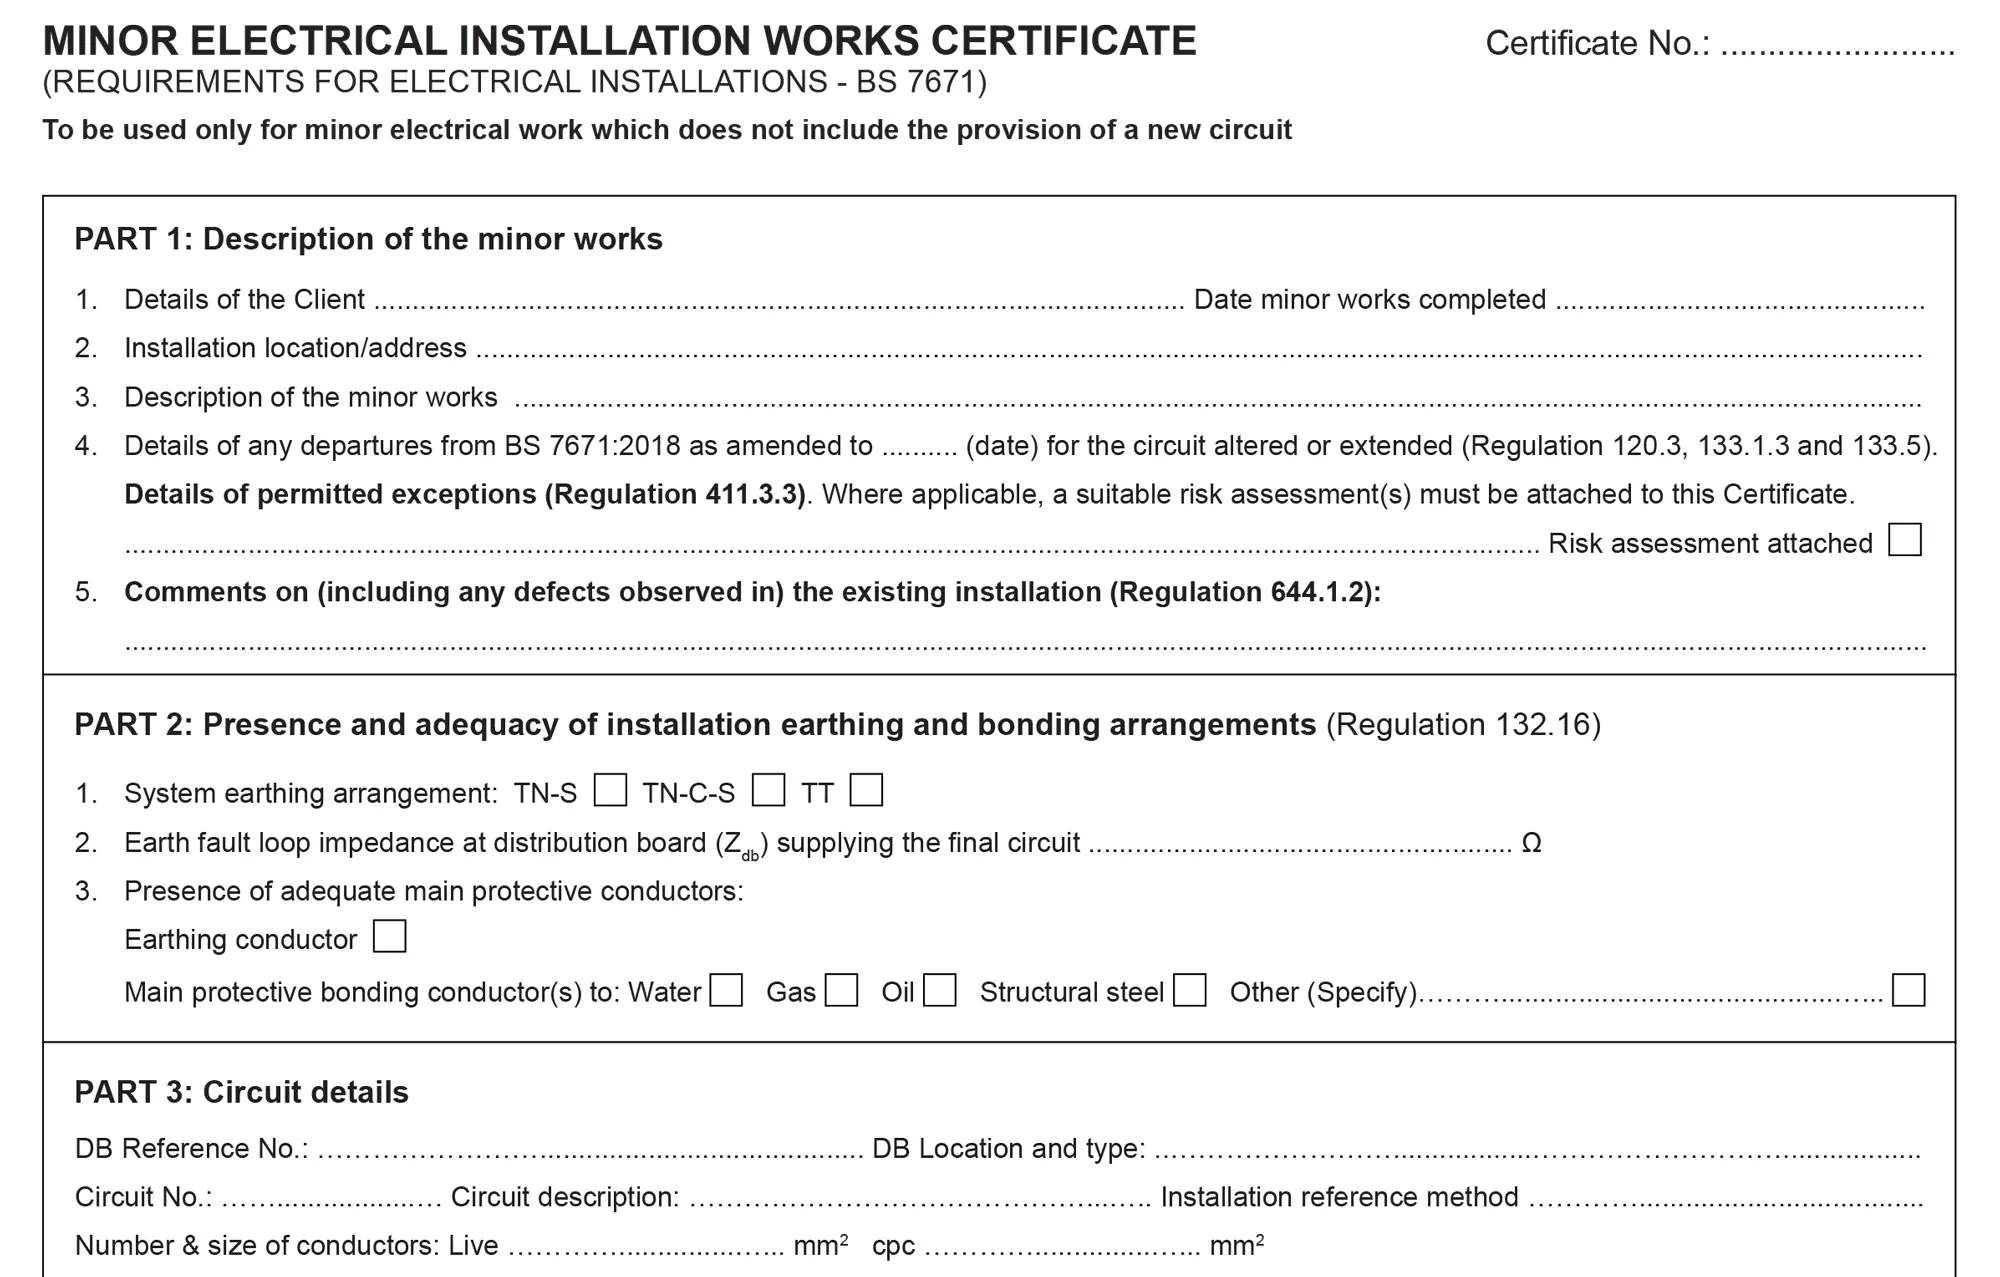The height and width of the screenshot is (1277, 2000).
Task: Click the DB Reference No. field
Action: click(590, 1148)
